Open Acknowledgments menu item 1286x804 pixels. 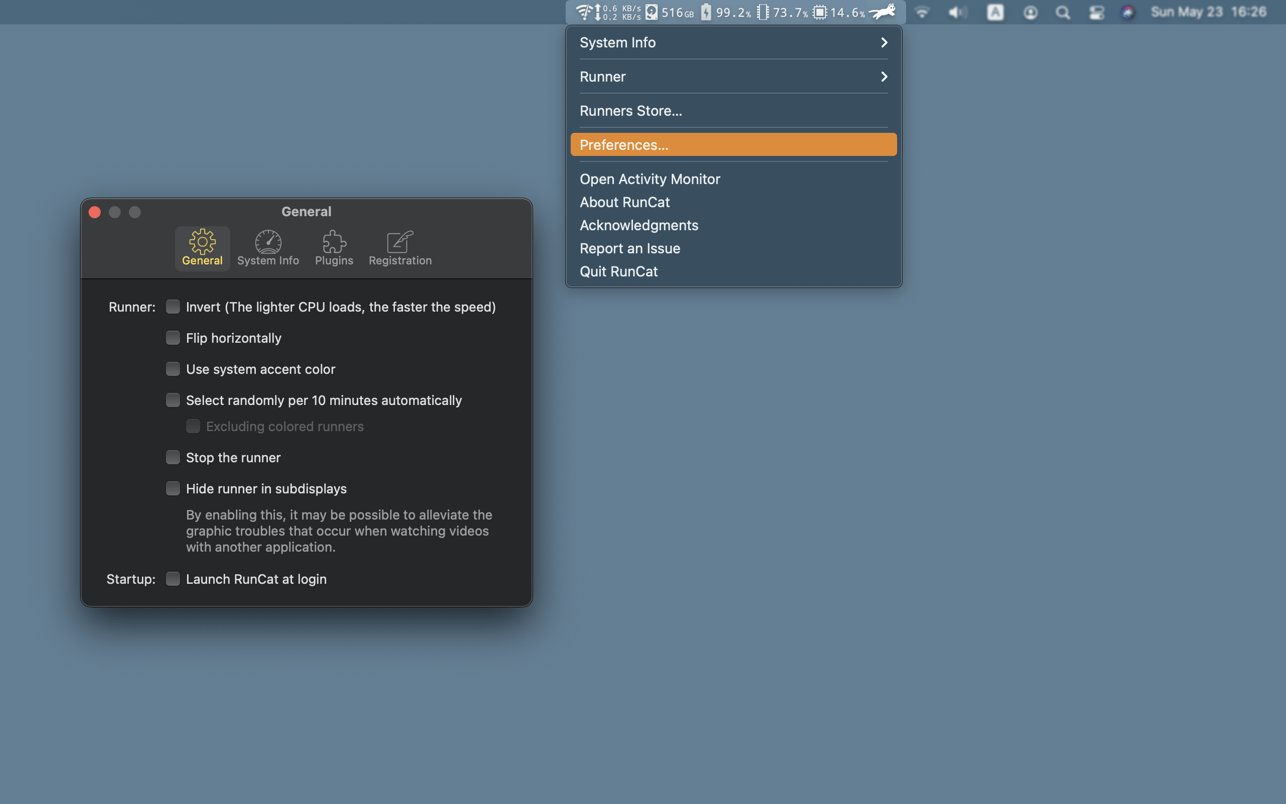[x=734, y=225]
